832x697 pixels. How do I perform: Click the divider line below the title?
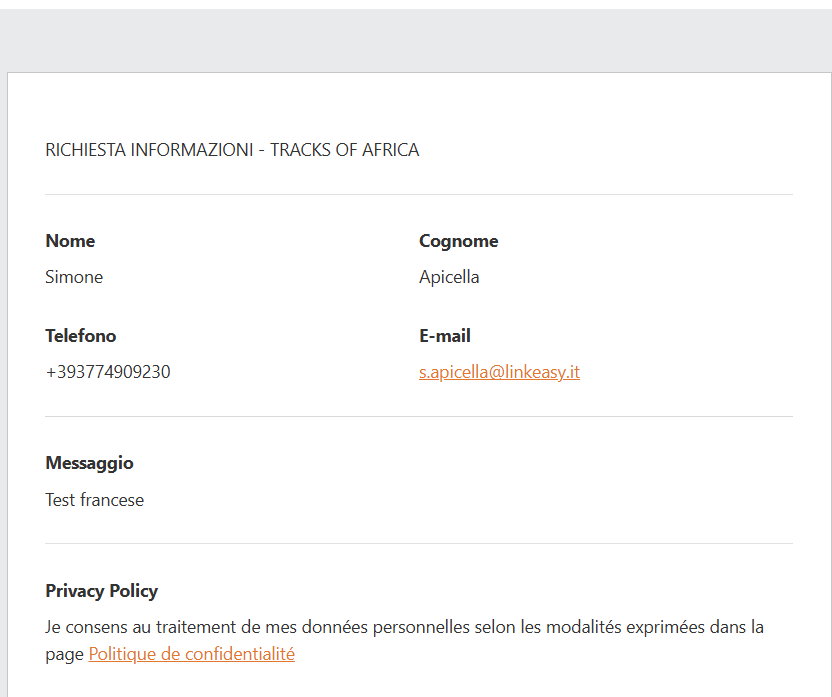[419, 194]
